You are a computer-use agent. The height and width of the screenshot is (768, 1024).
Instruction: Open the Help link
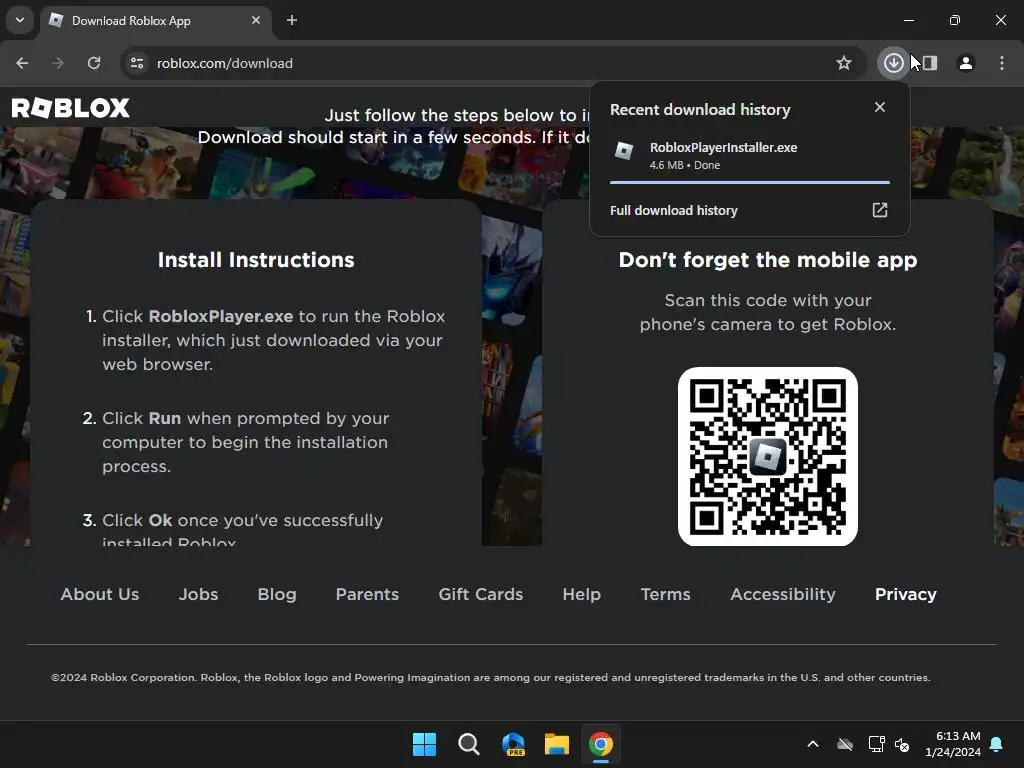click(581, 594)
